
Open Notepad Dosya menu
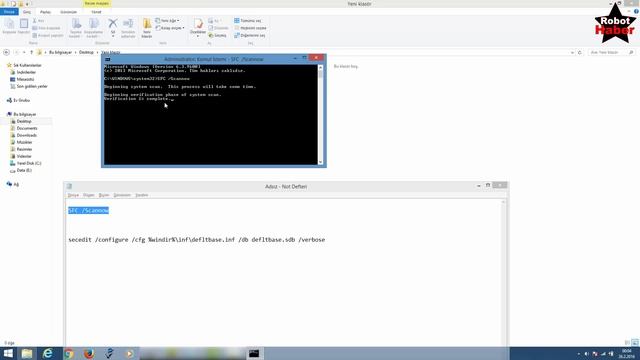pyautogui.click(x=73, y=195)
